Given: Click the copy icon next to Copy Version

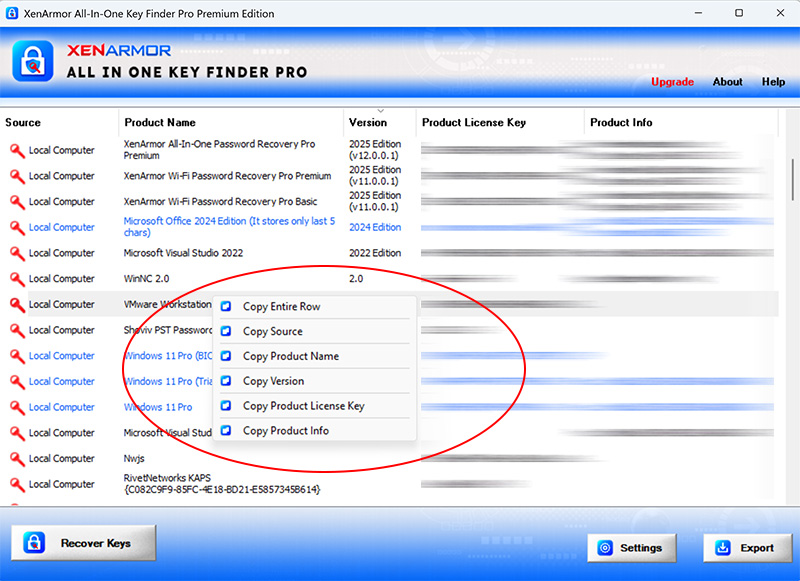Looking at the screenshot, I should [x=226, y=381].
